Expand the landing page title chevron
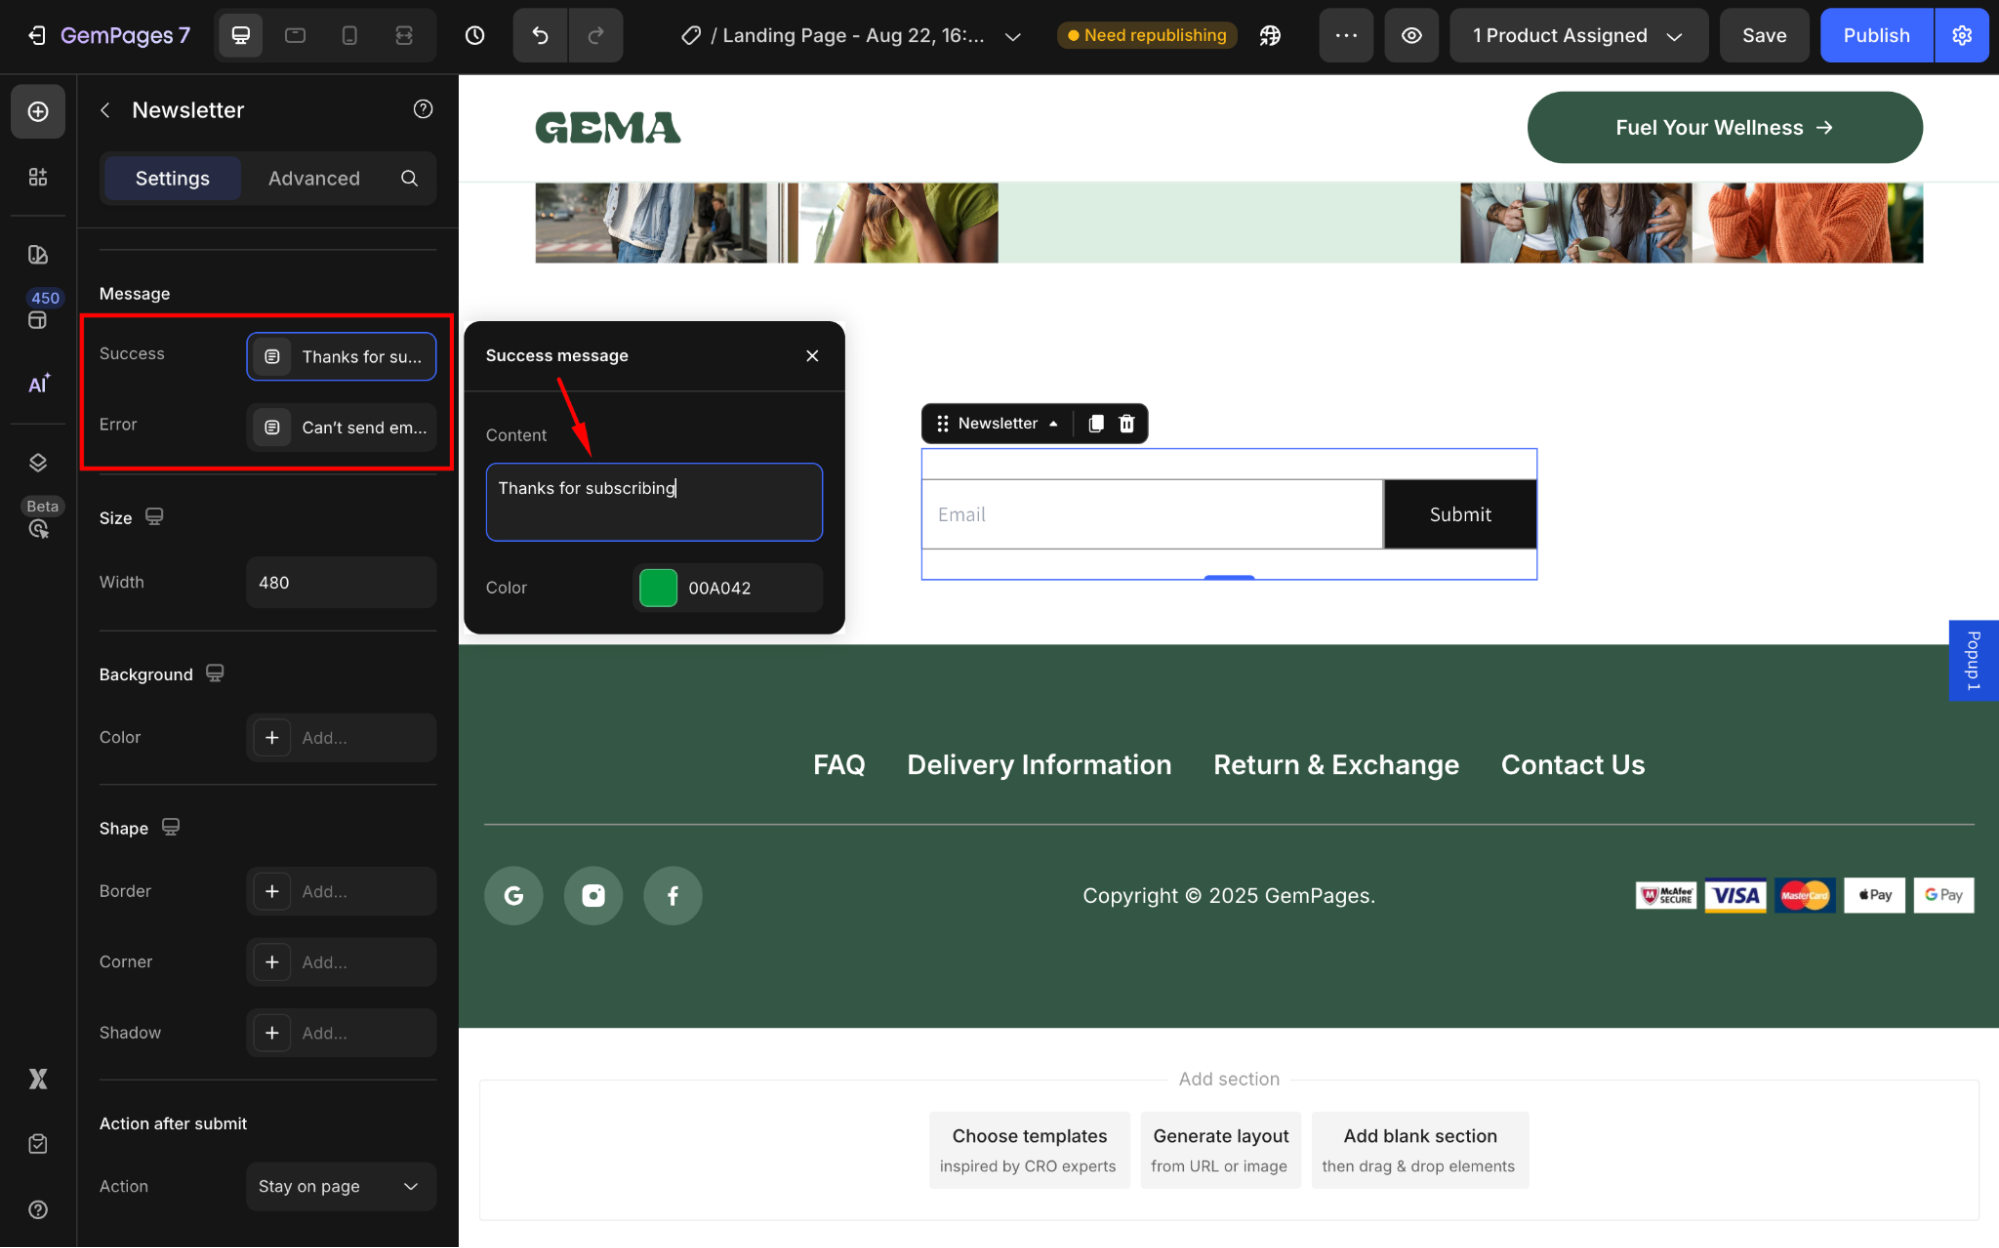This screenshot has width=1999, height=1248. (1013, 36)
